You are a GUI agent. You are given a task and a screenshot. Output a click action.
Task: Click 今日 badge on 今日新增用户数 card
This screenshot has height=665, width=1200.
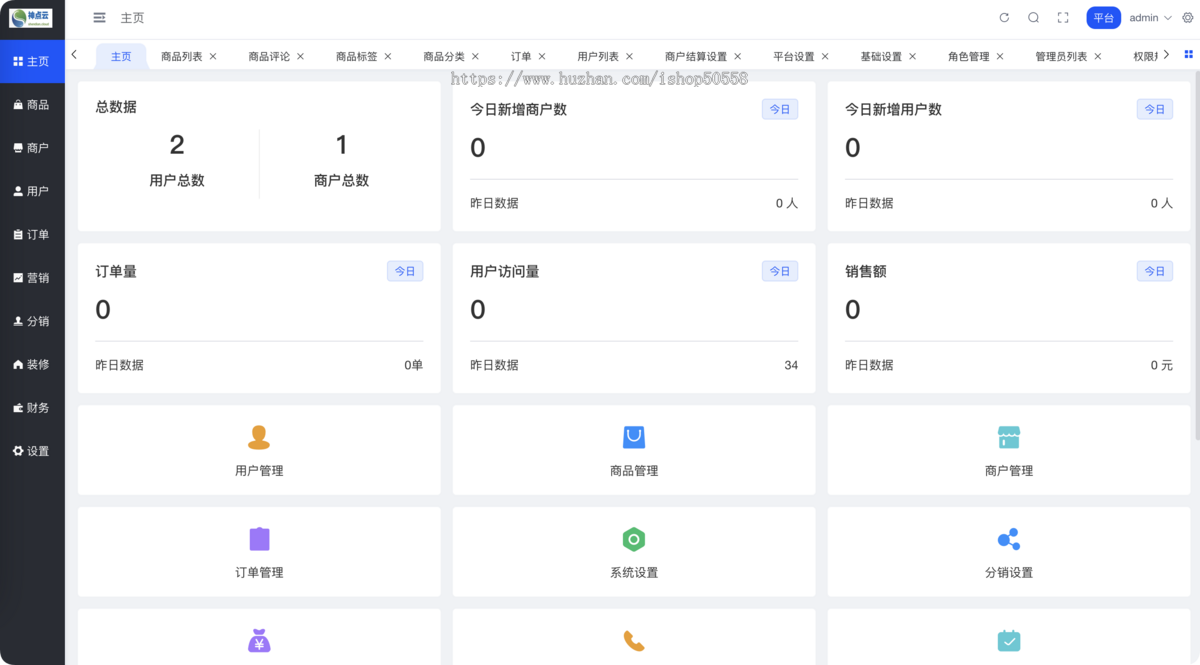pos(1155,109)
